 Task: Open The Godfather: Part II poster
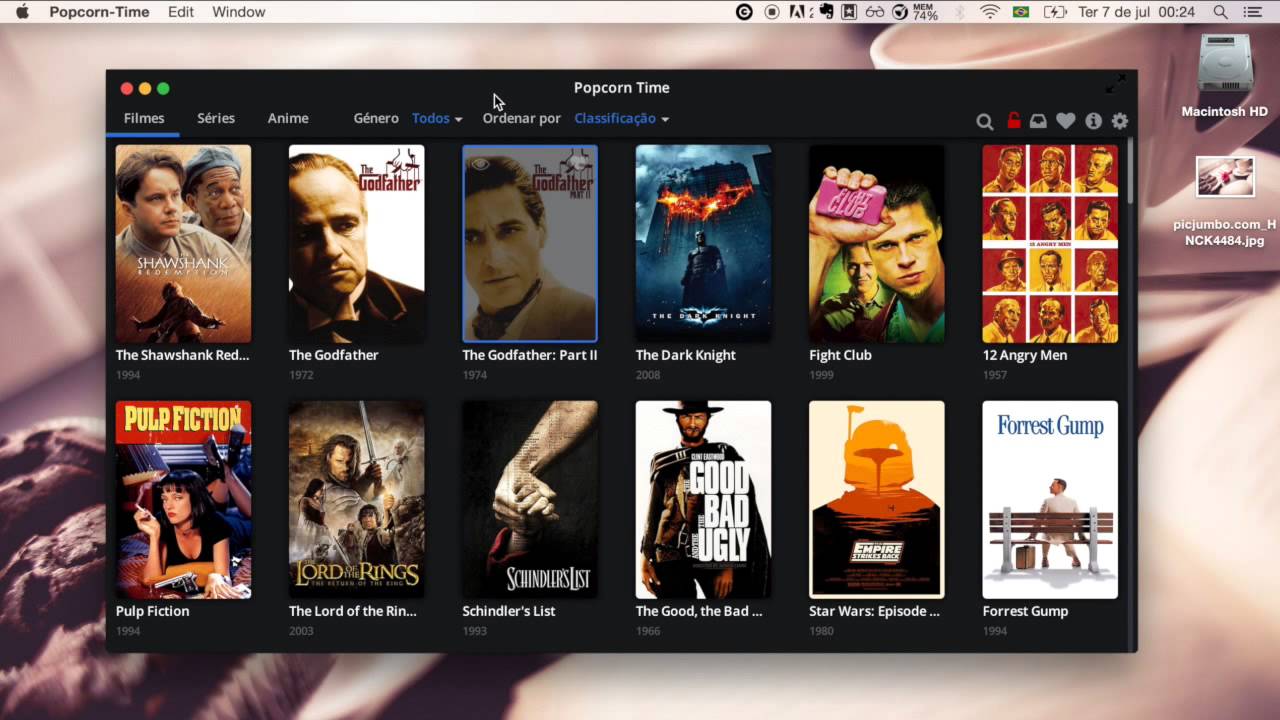pos(530,244)
